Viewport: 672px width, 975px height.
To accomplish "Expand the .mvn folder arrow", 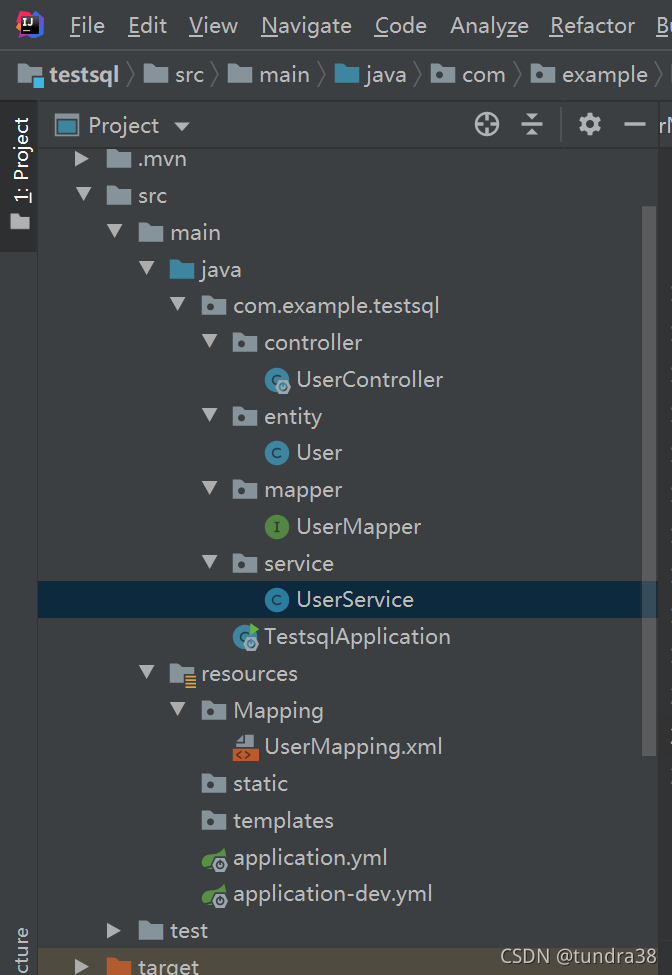I will pos(81,159).
